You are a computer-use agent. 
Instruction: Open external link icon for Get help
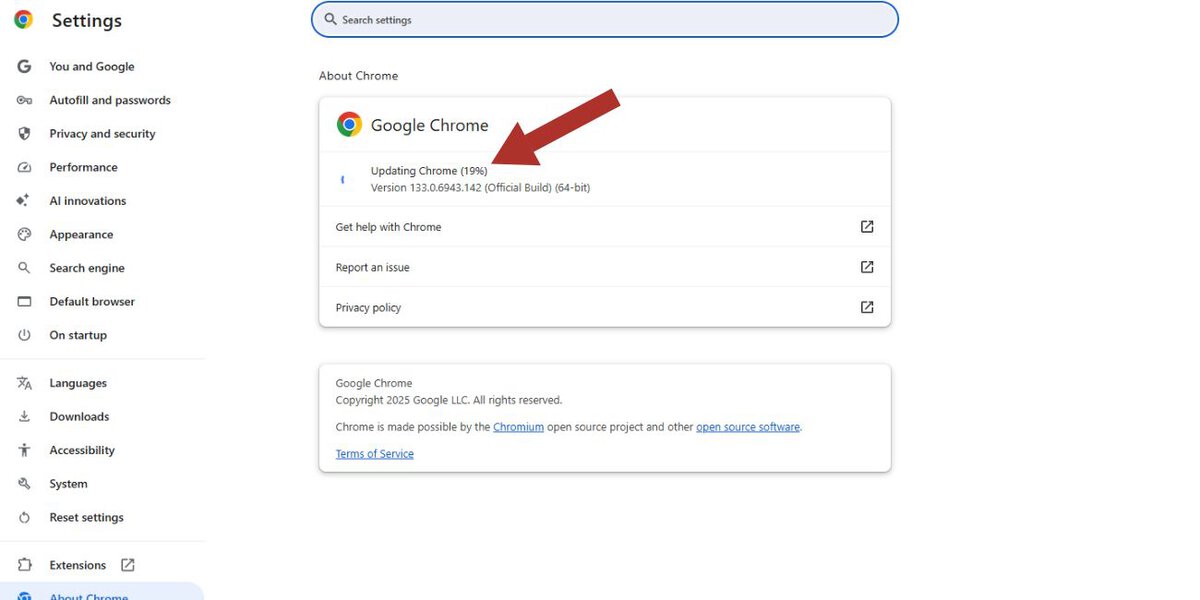click(x=867, y=227)
